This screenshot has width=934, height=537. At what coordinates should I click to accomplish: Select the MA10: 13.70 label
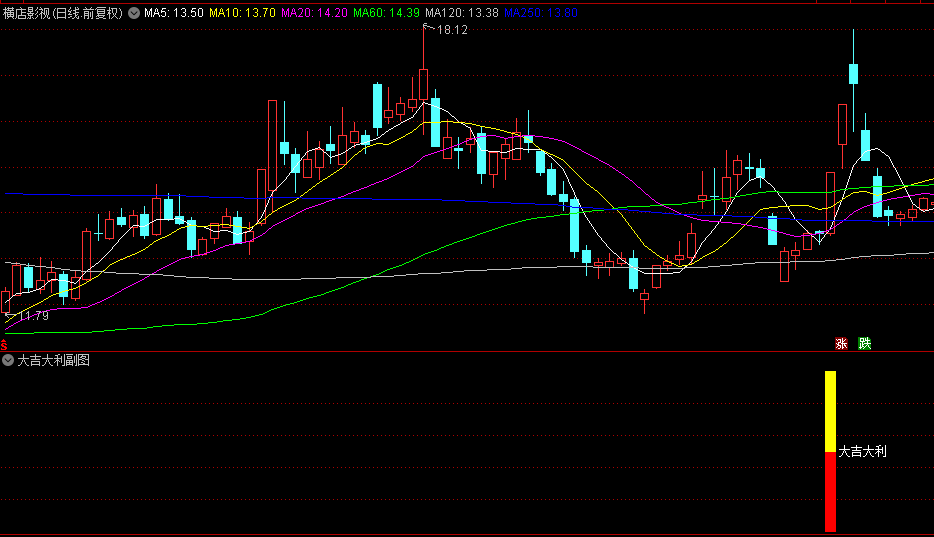[242, 13]
